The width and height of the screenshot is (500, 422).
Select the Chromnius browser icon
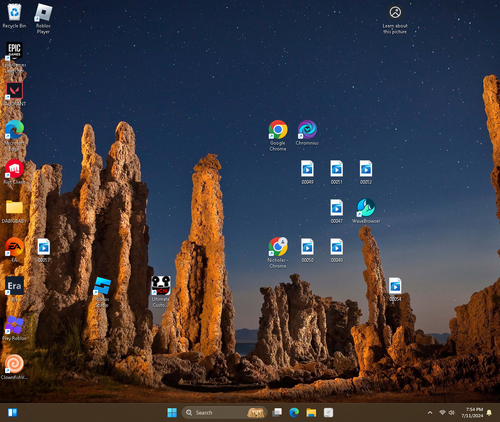307,133
